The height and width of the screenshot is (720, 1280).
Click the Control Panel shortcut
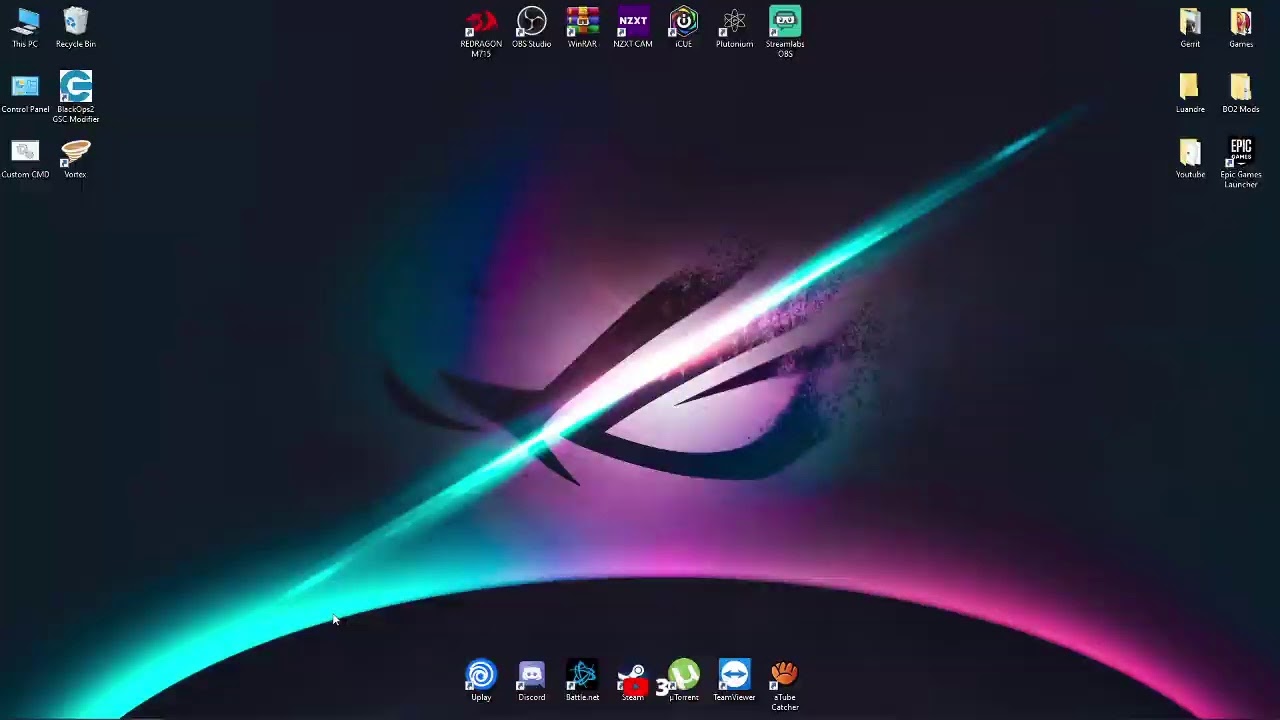(x=25, y=93)
